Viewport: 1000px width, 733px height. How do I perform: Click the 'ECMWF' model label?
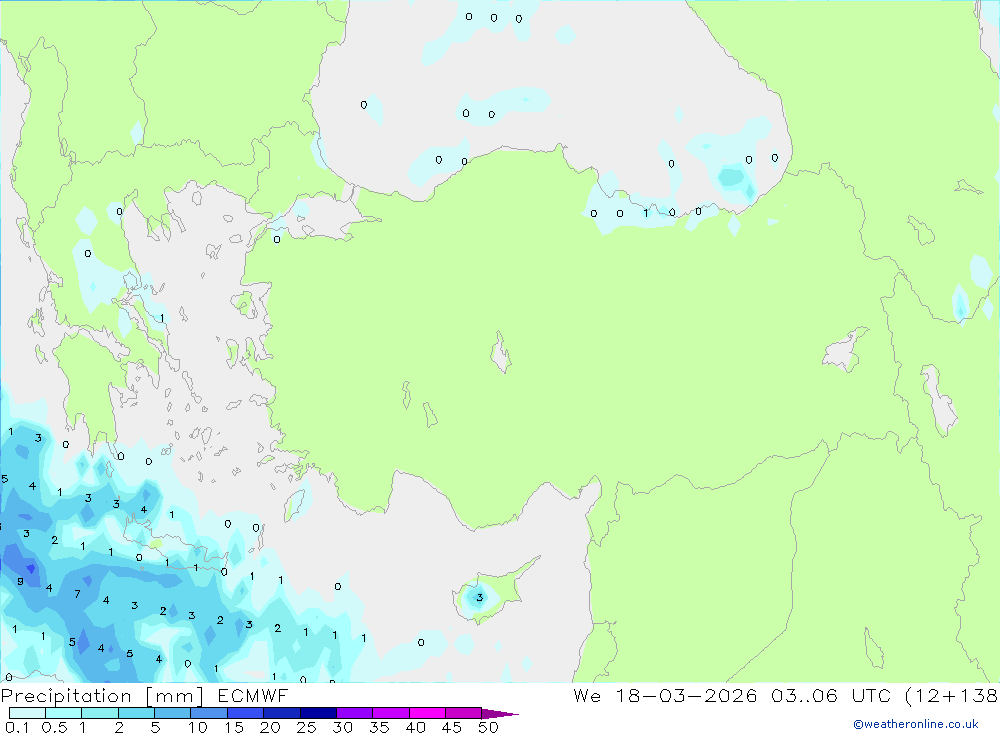point(253,695)
